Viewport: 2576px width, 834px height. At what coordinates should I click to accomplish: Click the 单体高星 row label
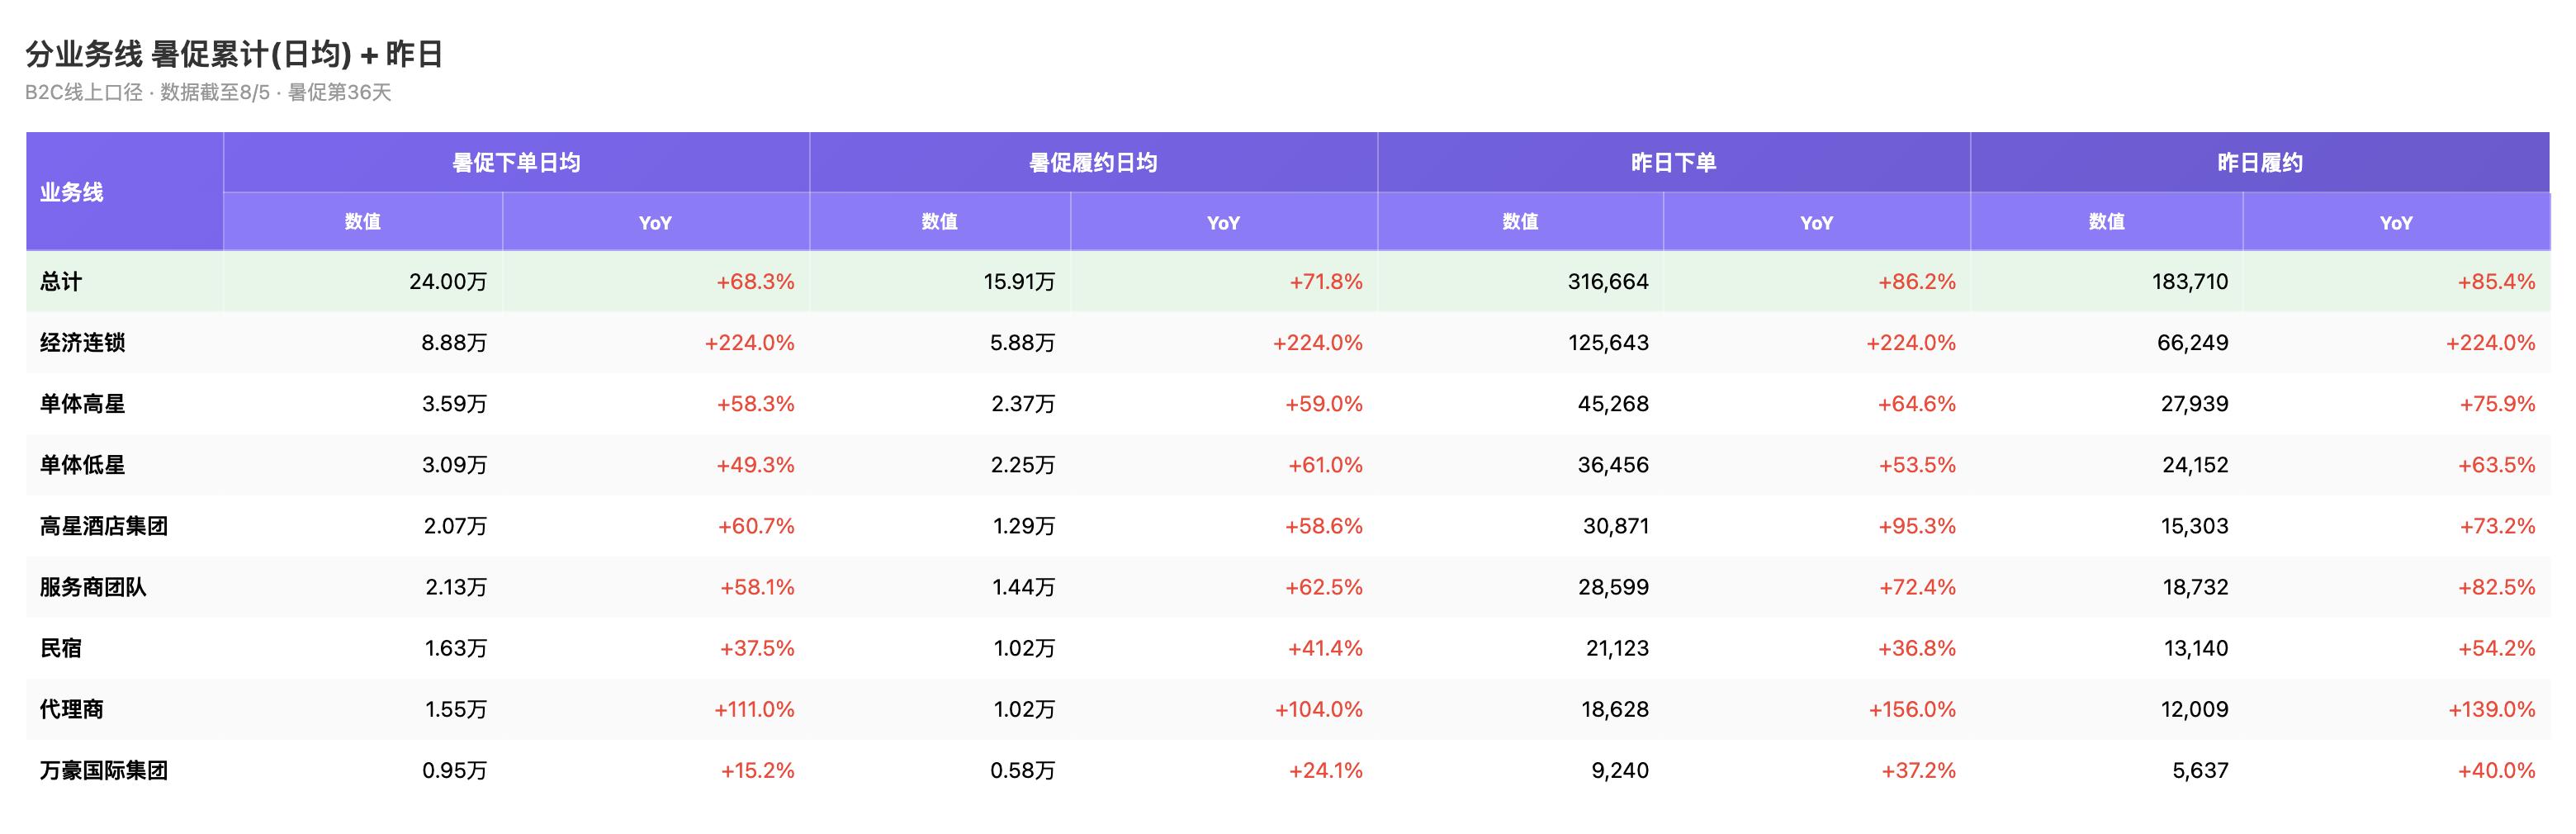coord(82,403)
